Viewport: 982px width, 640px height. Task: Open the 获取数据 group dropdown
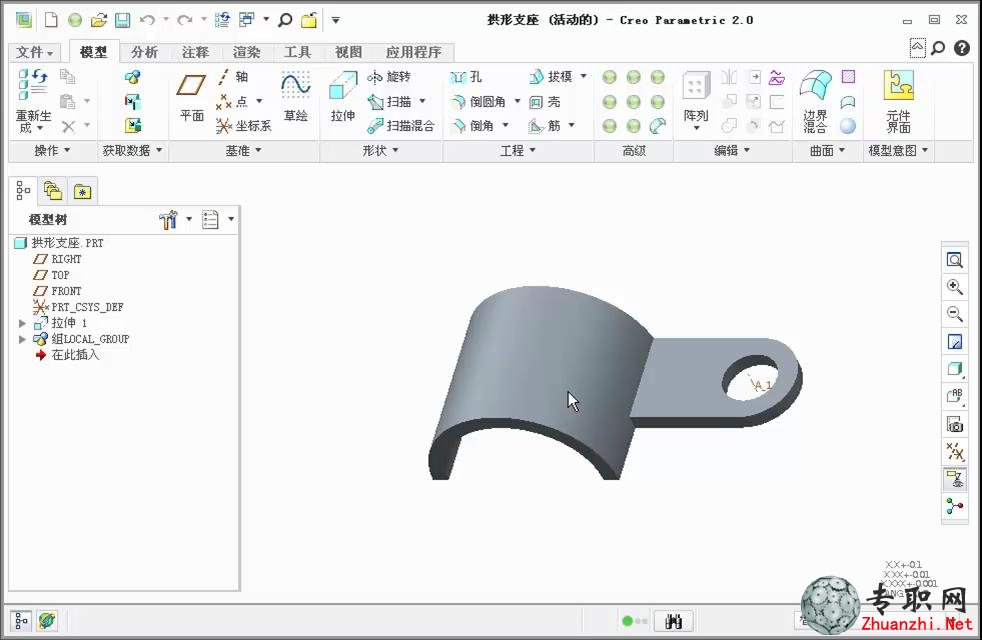pos(132,150)
